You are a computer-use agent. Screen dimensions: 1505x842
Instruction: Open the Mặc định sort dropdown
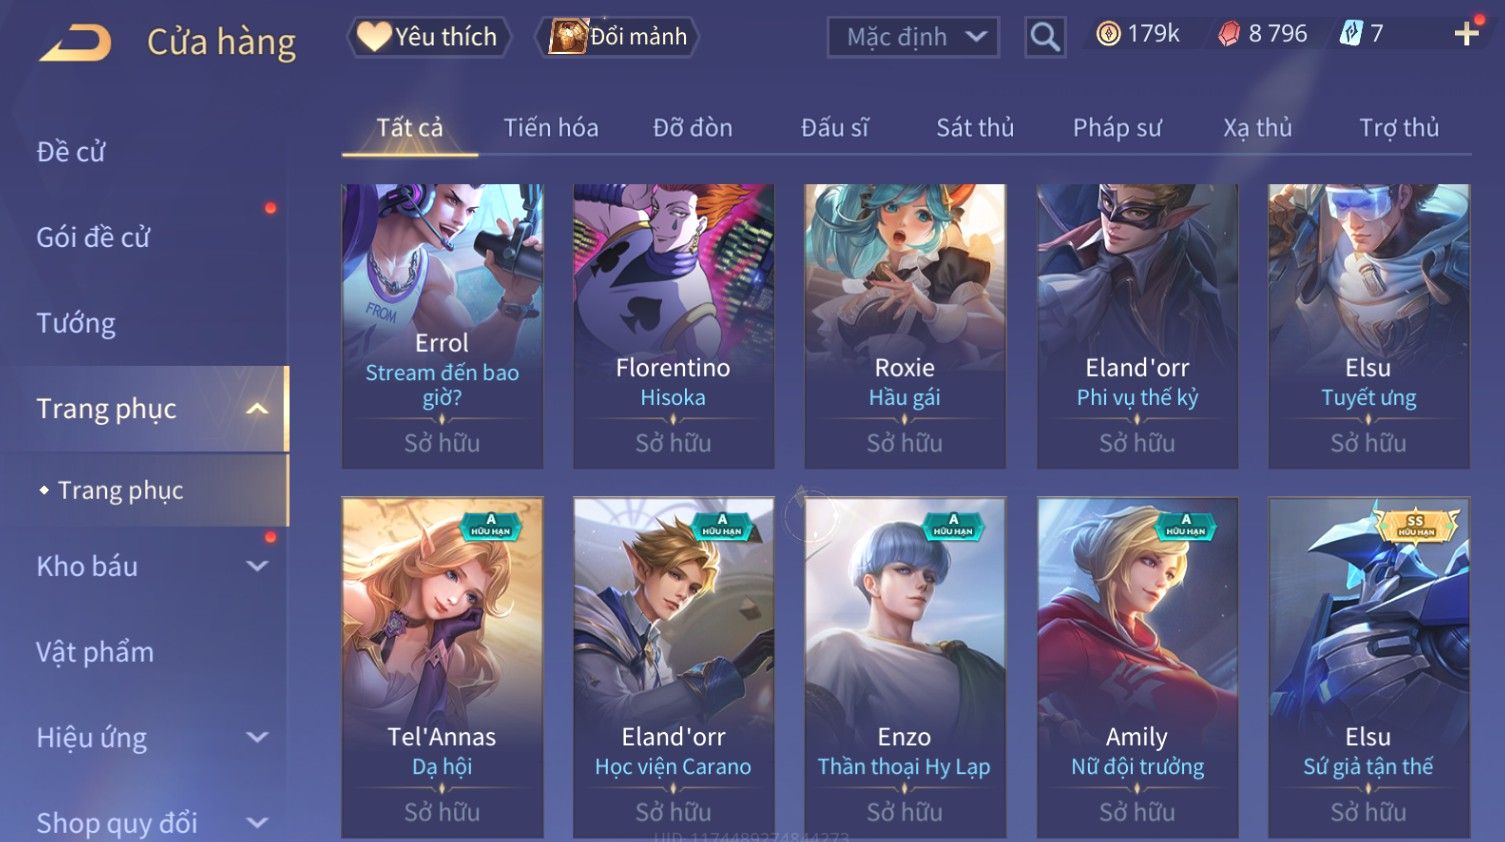coord(913,37)
